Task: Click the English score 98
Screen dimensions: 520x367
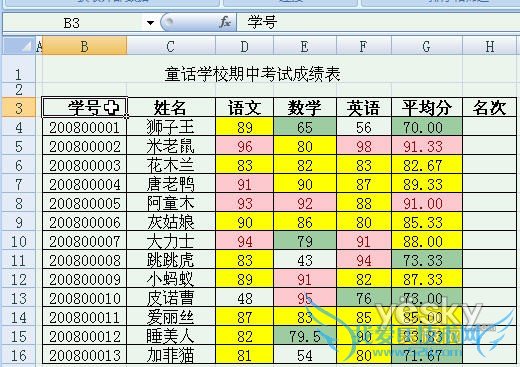Action: (364, 146)
